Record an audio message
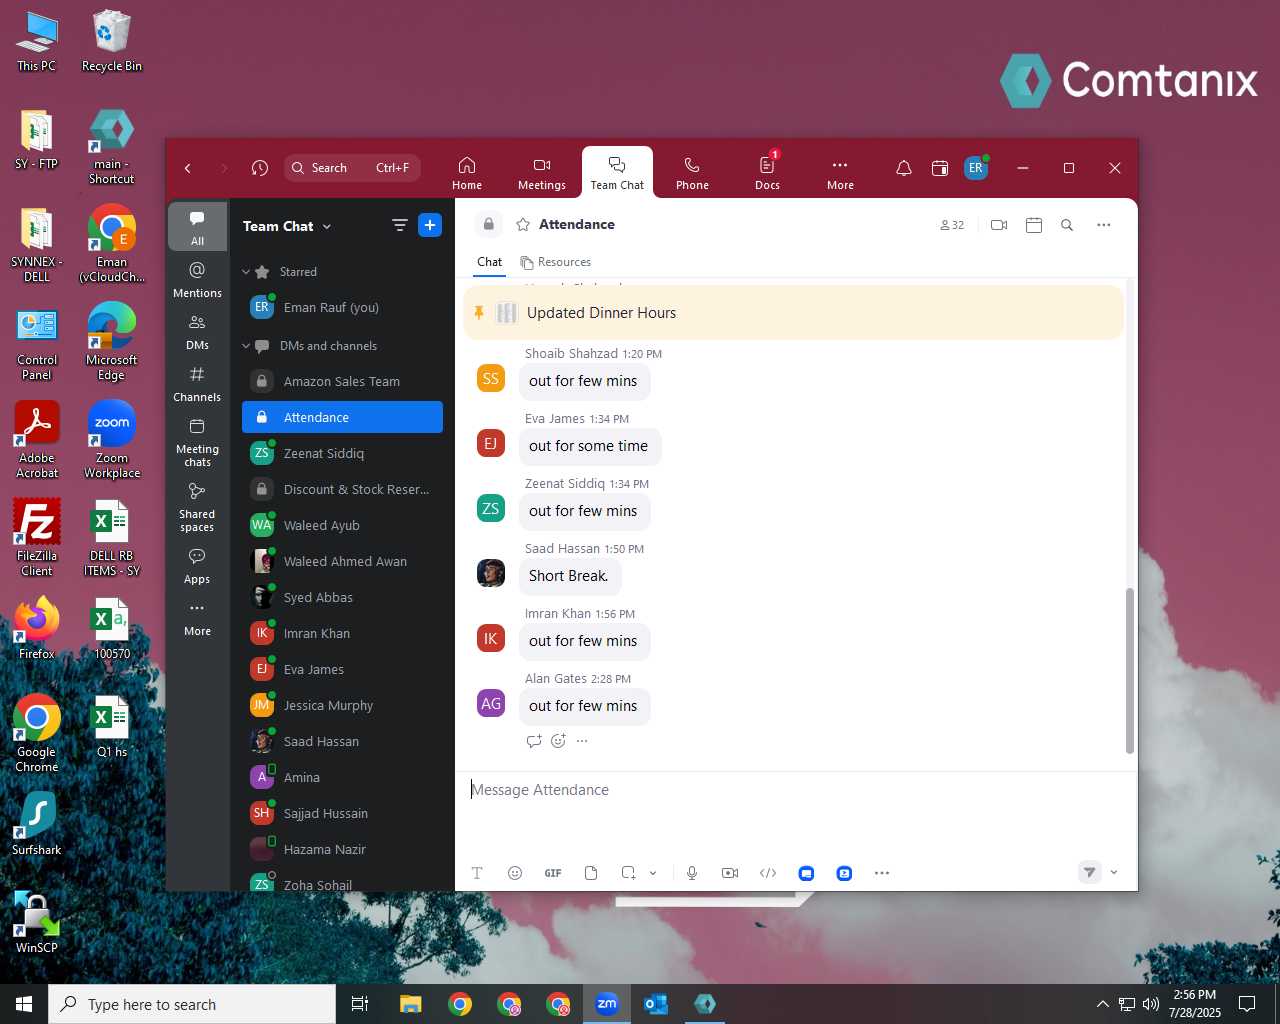The height and width of the screenshot is (1024, 1280). [x=692, y=873]
